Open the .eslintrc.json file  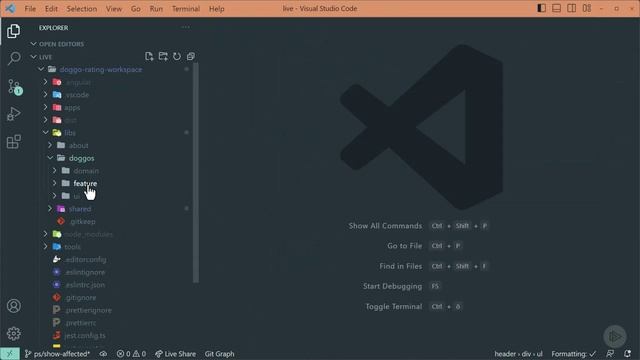pyautogui.click(x=85, y=284)
